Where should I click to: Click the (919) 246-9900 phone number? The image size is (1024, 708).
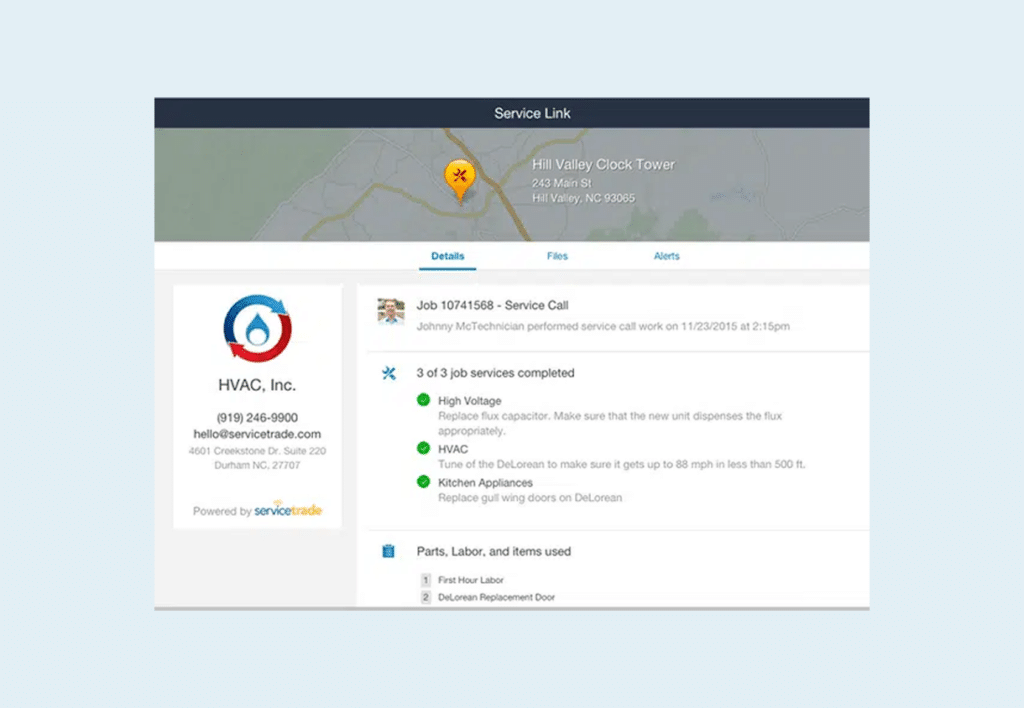tap(257, 417)
